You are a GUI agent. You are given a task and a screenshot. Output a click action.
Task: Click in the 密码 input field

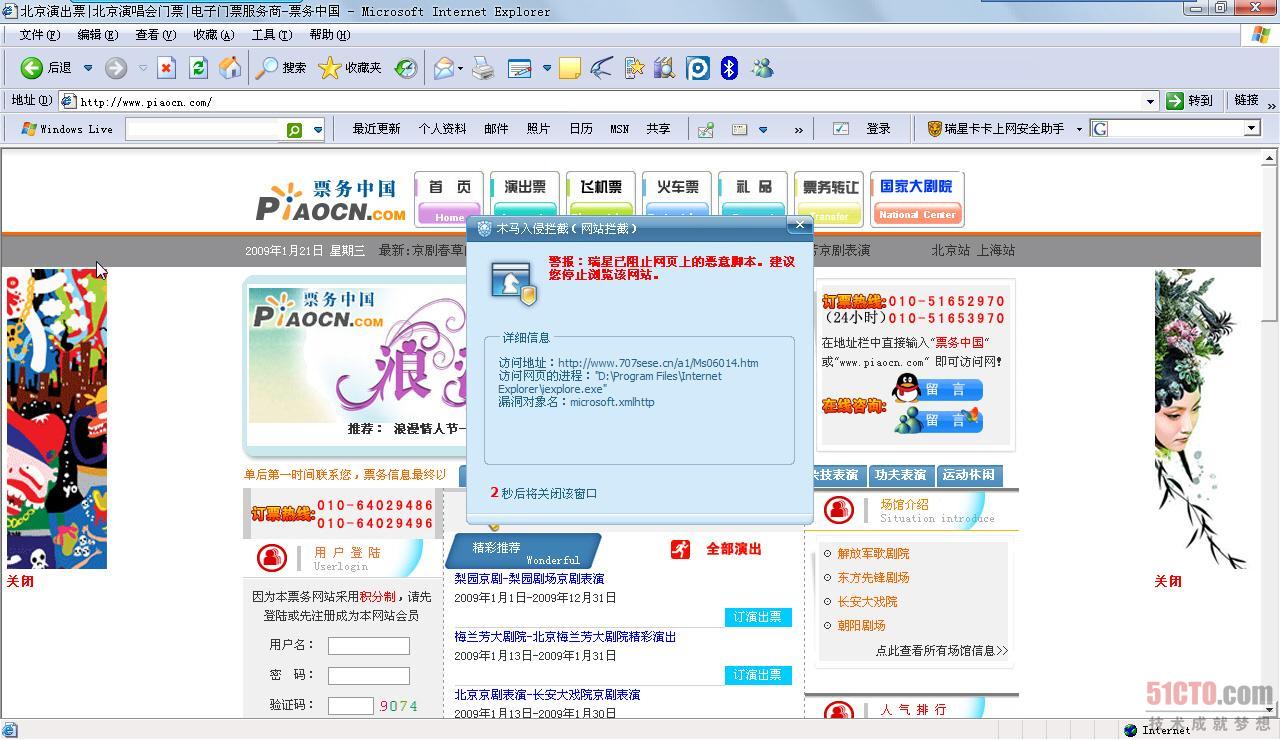click(369, 676)
